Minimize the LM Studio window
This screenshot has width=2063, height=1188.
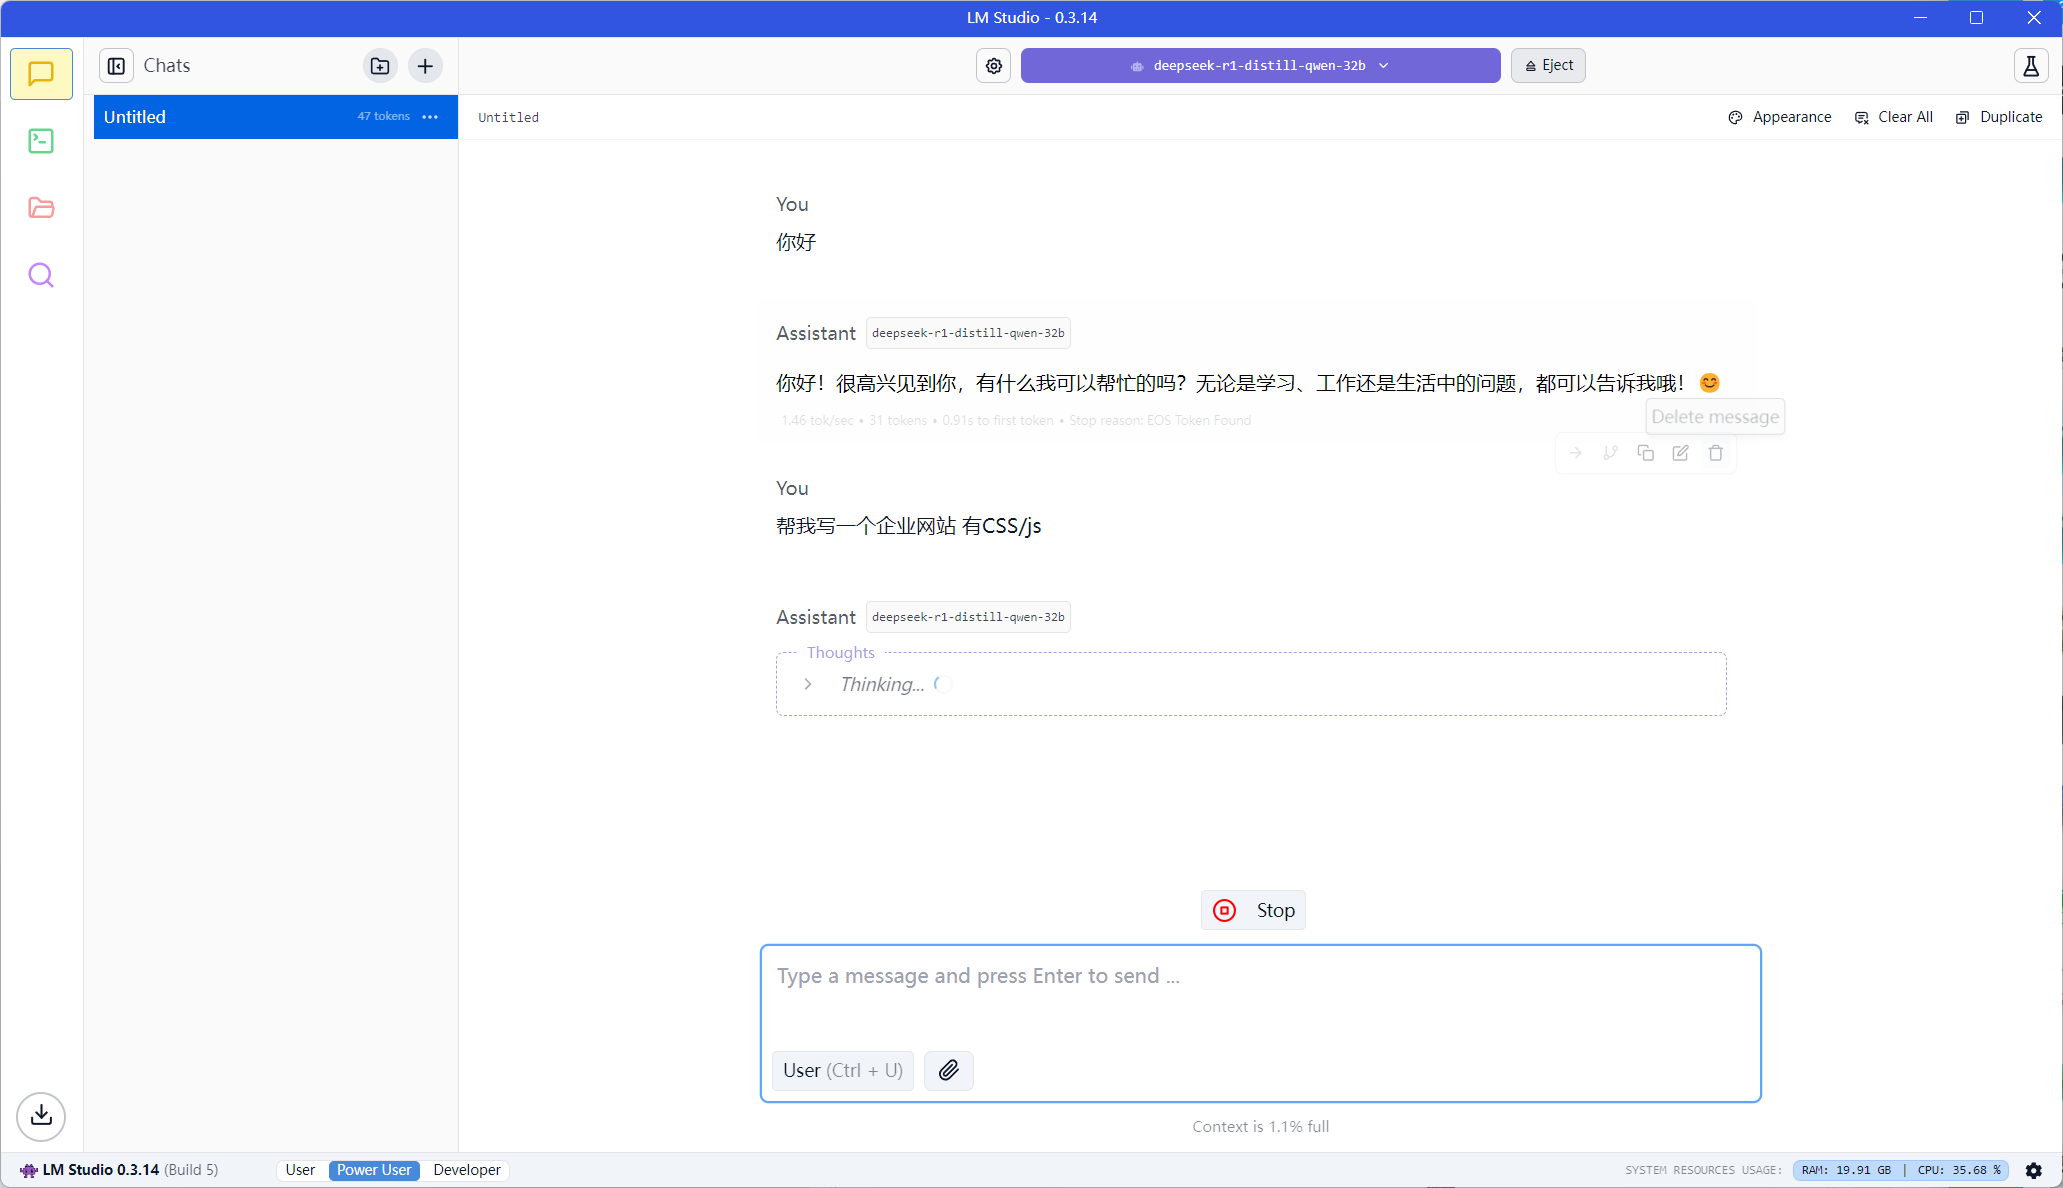(x=1920, y=18)
